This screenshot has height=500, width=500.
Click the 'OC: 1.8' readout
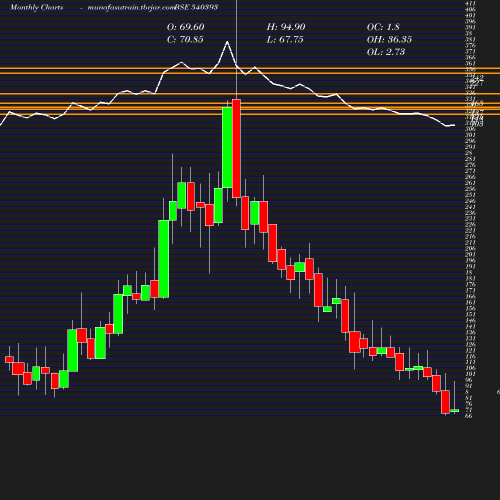point(383,27)
